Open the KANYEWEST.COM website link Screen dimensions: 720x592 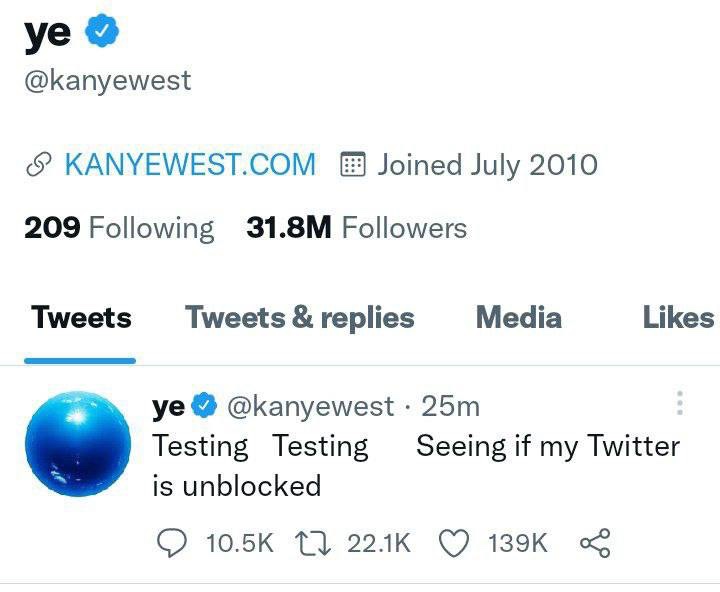[x=190, y=164]
